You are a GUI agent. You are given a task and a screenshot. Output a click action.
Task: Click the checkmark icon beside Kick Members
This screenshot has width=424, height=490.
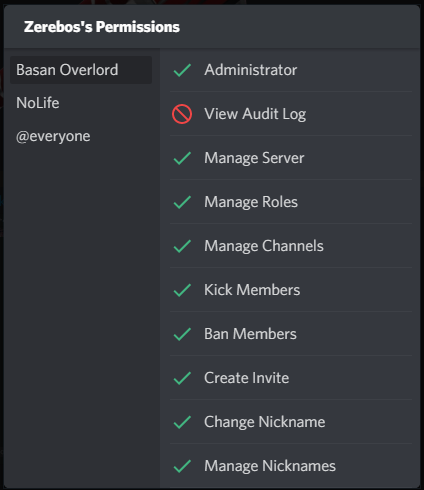tap(182, 290)
